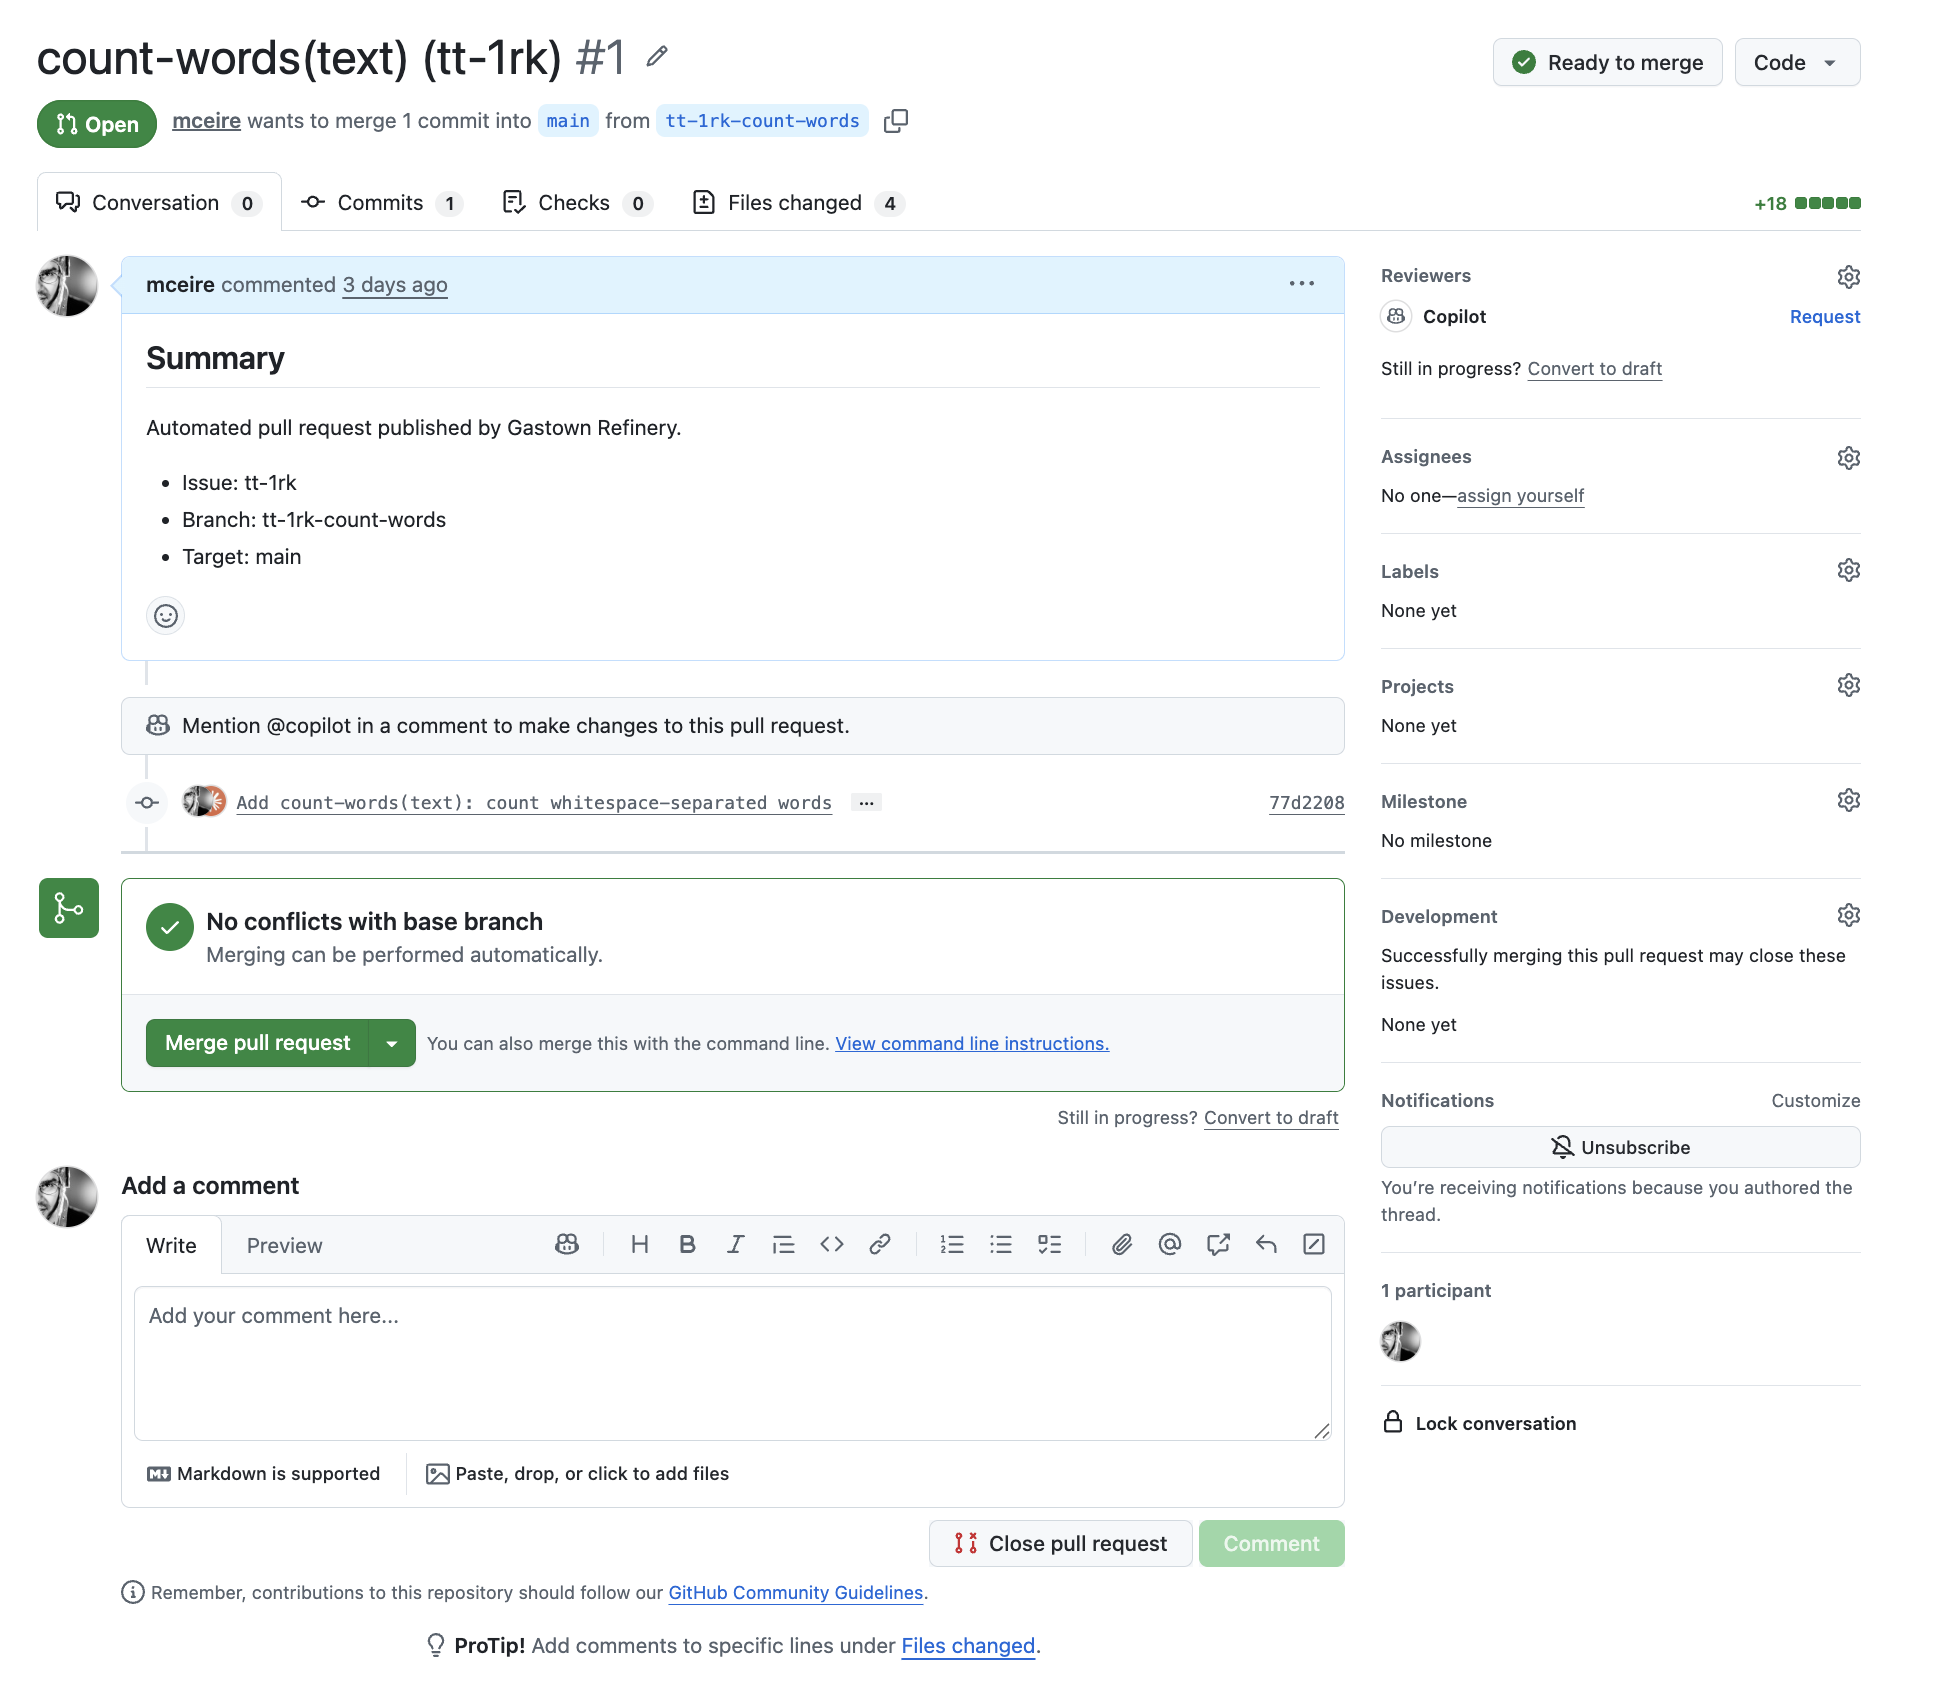The height and width of the screenshot is (1704, 1934).
Task: Open the comment options three-dot menu
Action: (1302, 284)
